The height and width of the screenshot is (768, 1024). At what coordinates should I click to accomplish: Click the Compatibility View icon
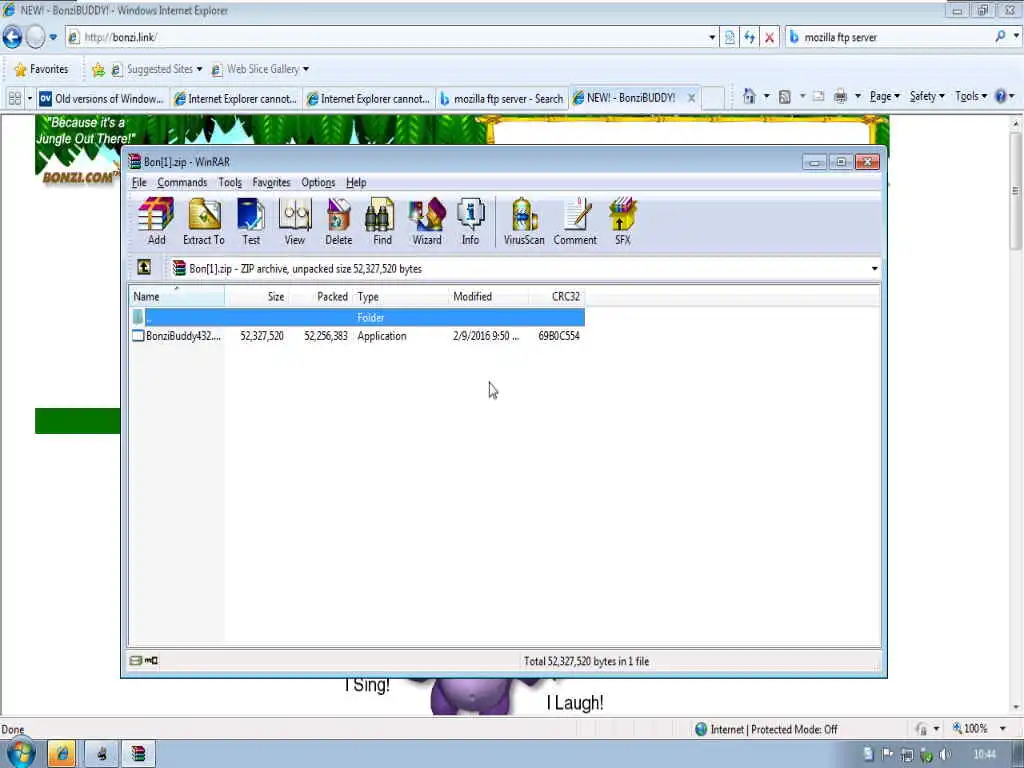coord(729,37)
